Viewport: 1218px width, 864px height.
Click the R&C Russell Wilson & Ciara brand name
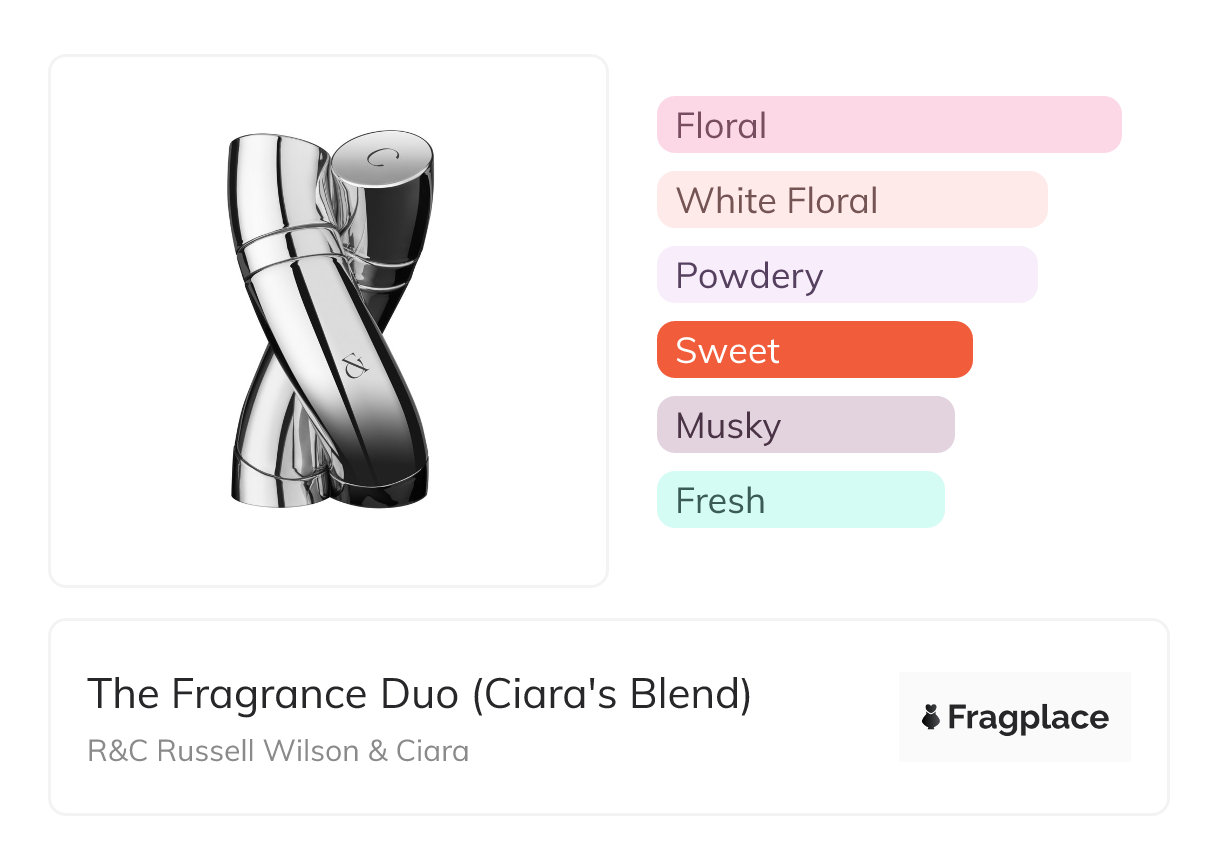278,750
